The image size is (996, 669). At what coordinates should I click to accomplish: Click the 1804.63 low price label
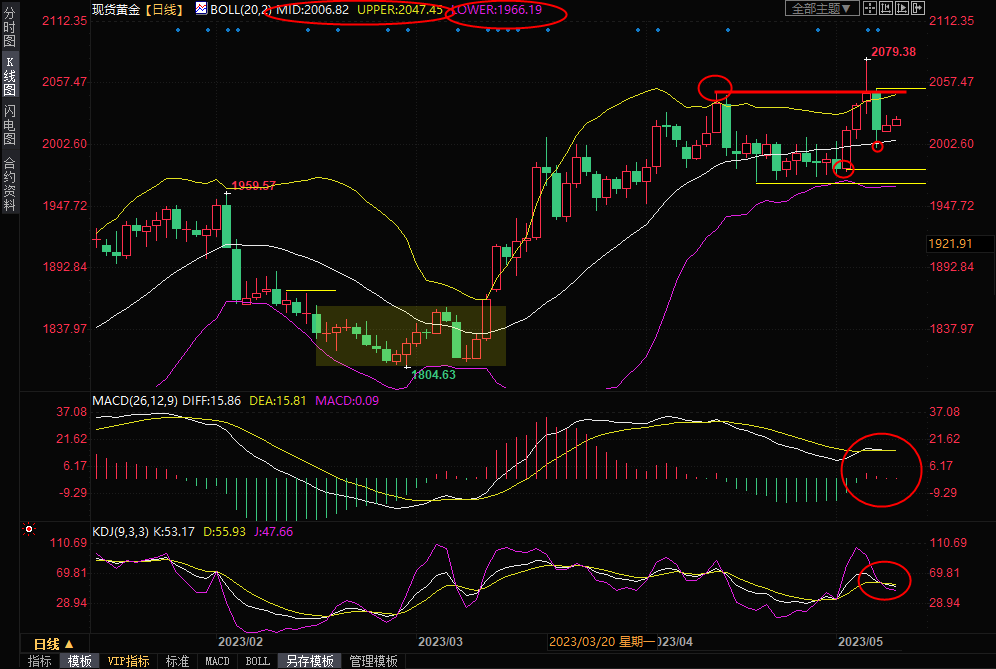433,375
